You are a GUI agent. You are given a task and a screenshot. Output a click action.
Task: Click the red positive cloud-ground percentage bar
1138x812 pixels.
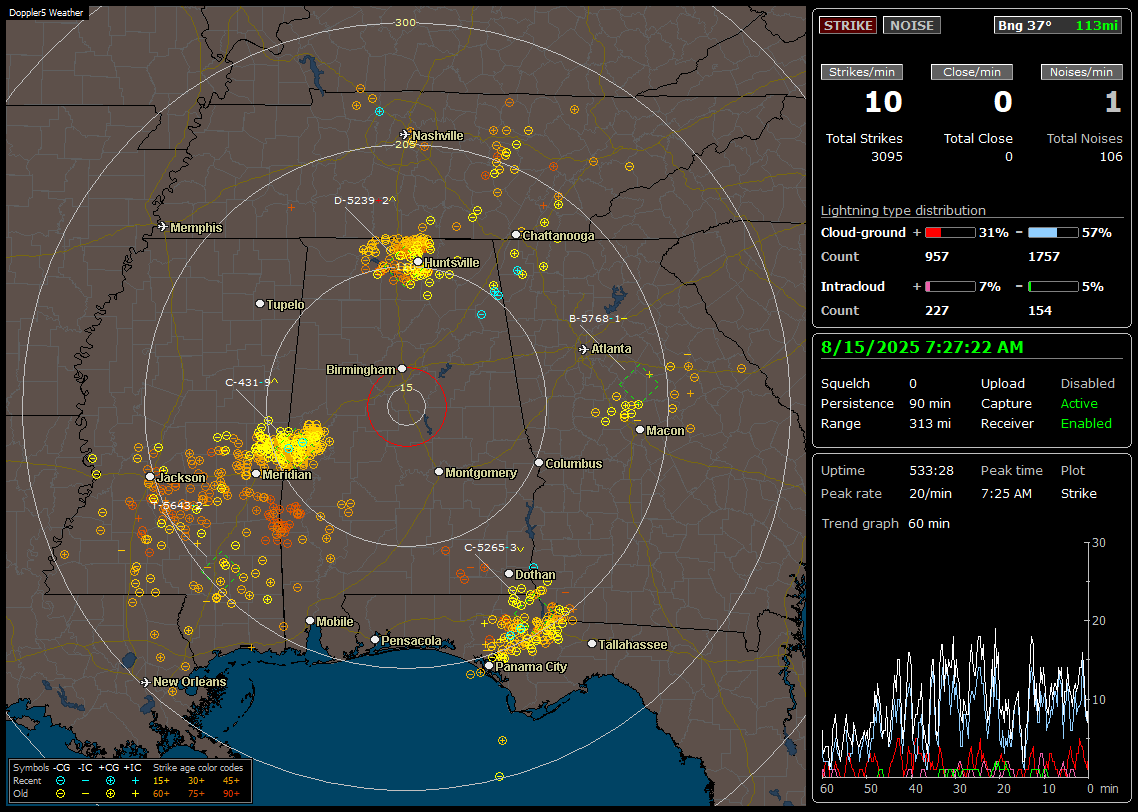point(950,233)
